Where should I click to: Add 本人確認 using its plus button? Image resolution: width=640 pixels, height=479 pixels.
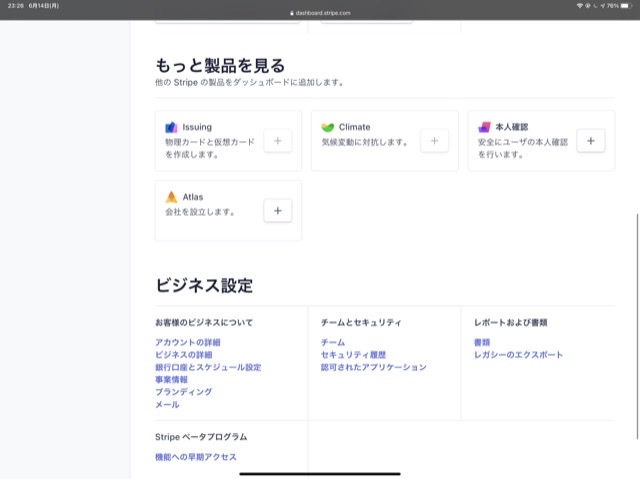pos(590,141)
